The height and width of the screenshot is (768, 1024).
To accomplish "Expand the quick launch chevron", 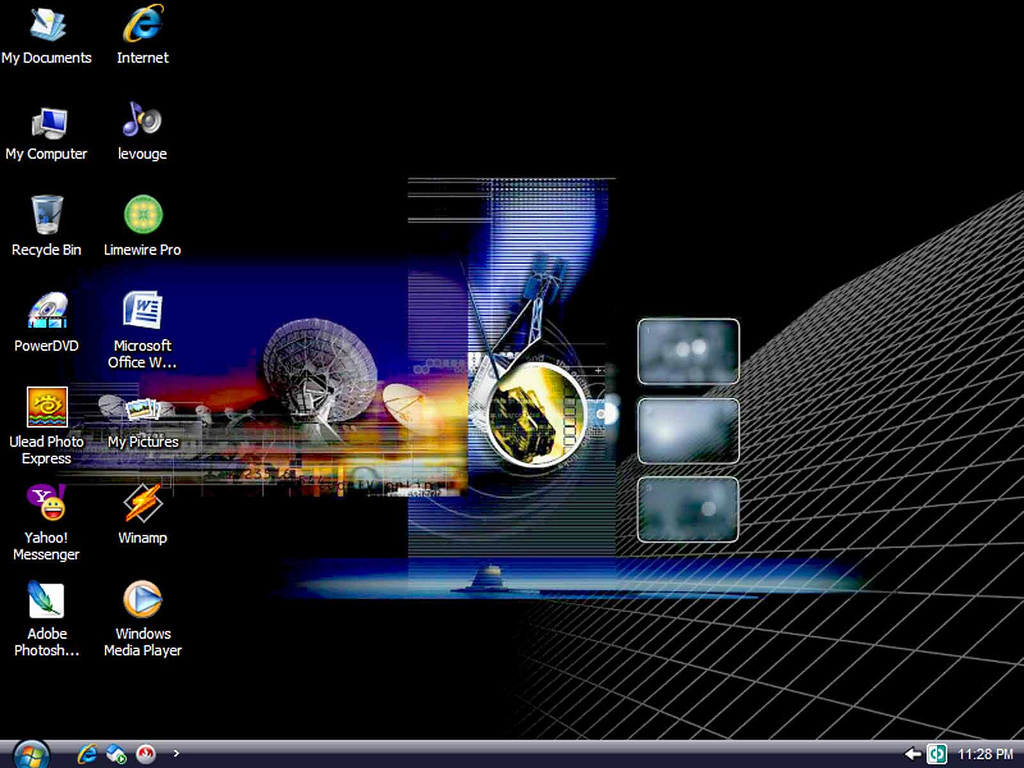I will (x=176, y=754).
